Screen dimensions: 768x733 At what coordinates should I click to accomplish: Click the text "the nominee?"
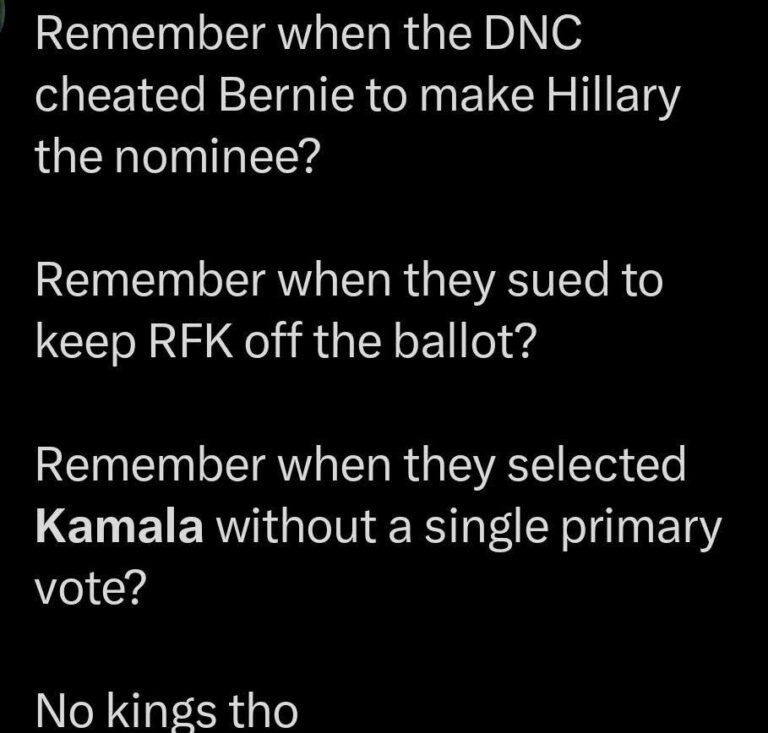click(x=174, y=155)
